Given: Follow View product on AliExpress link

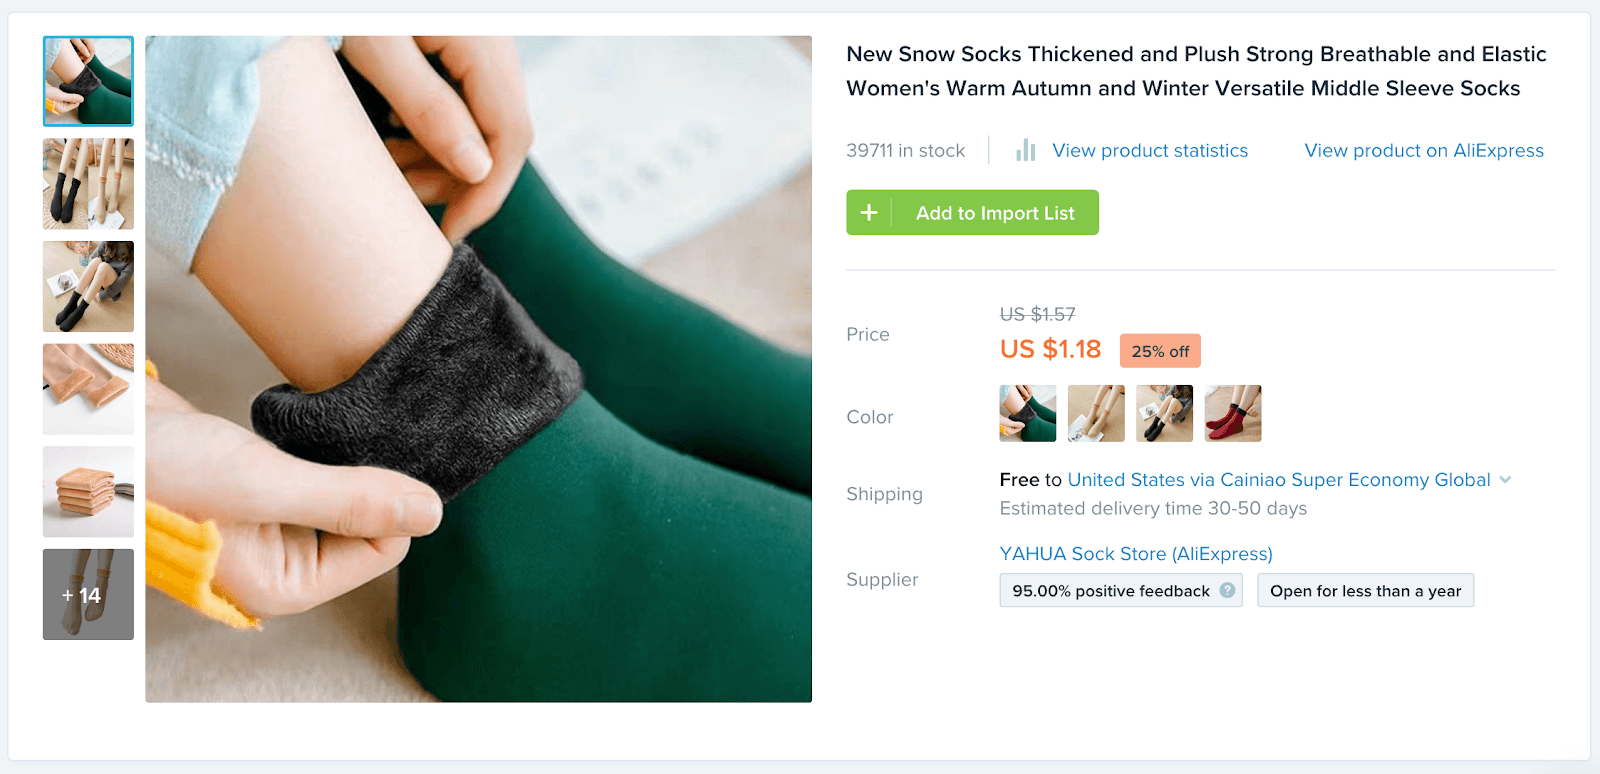Looking at the screenshot, I should [1424, 151].
